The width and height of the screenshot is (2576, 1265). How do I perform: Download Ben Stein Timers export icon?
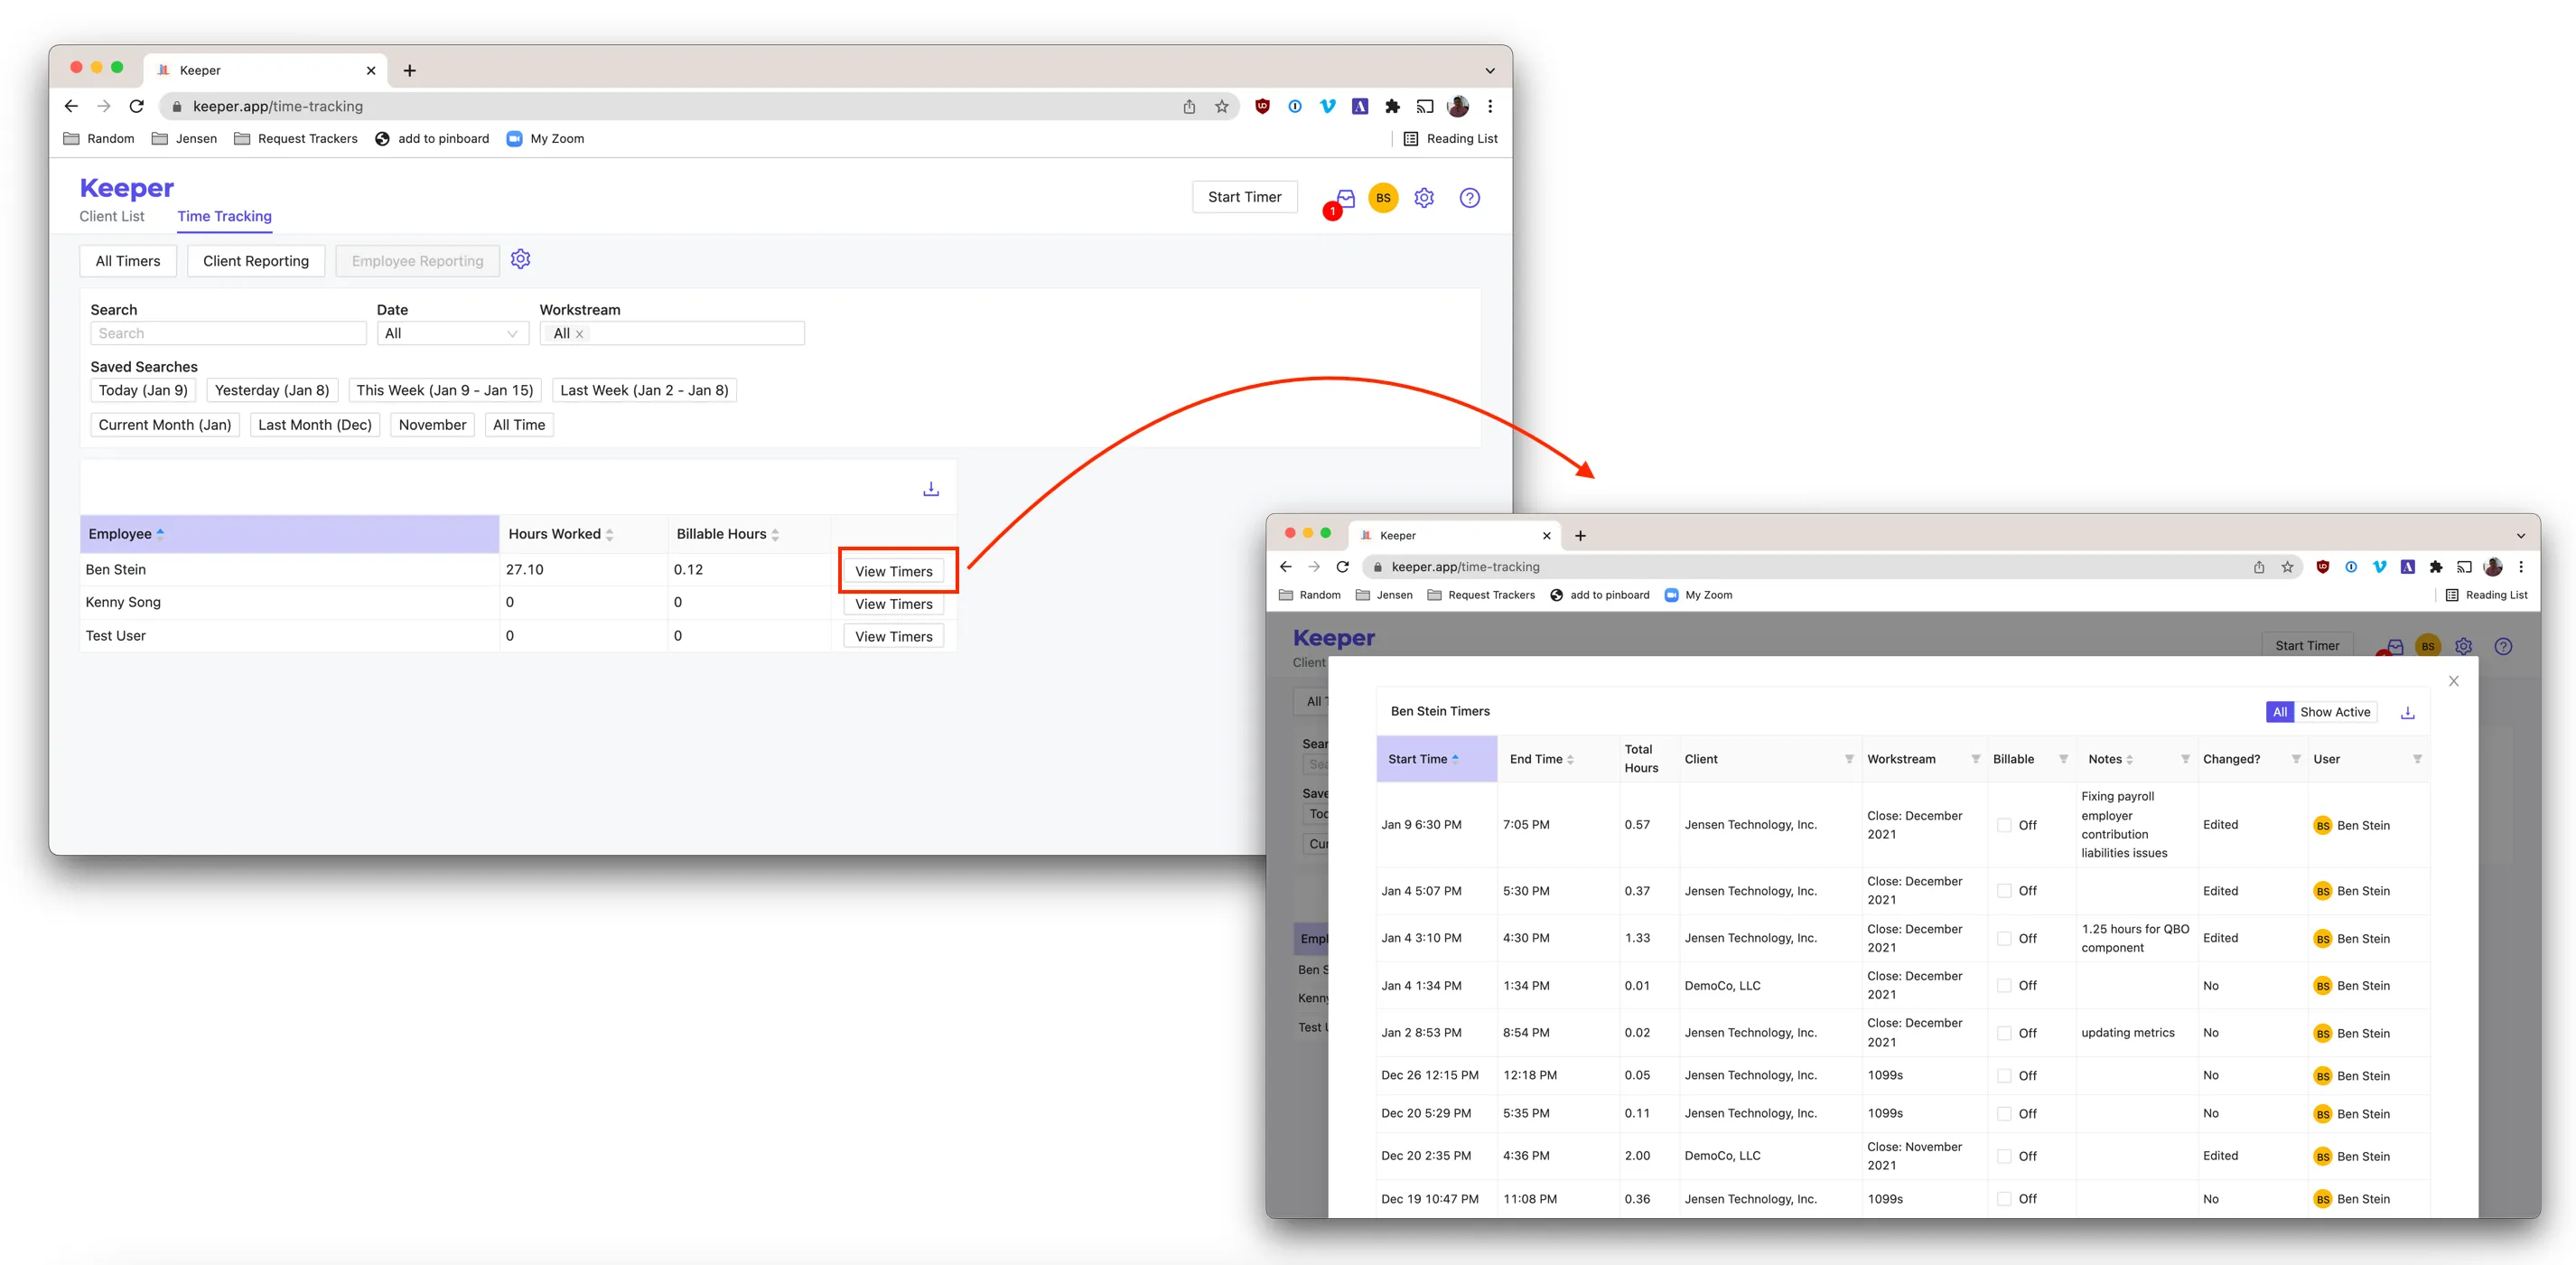pyautogui.click(x=2408, y=713)
